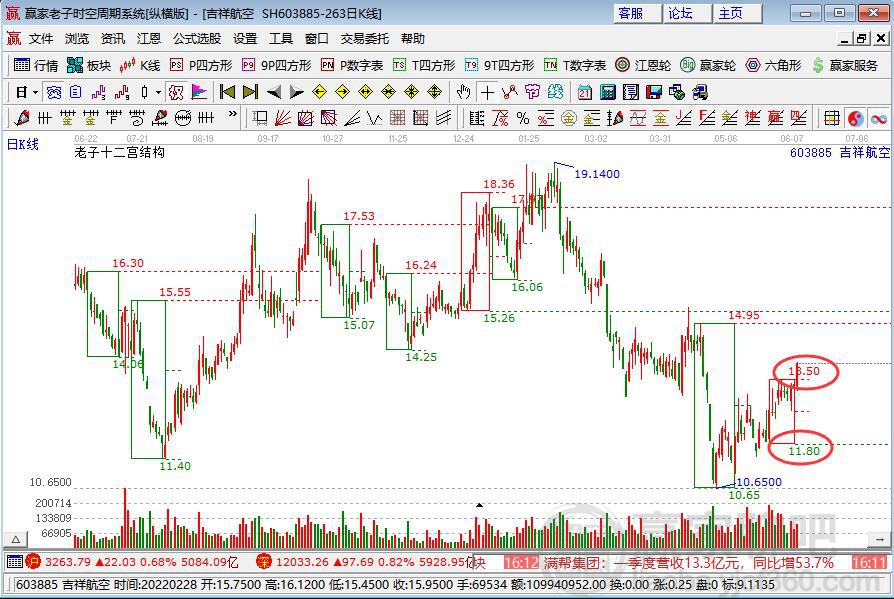The image size is (894, 599).
Task: Open the 资讯 menu
Action: point(113,39)
